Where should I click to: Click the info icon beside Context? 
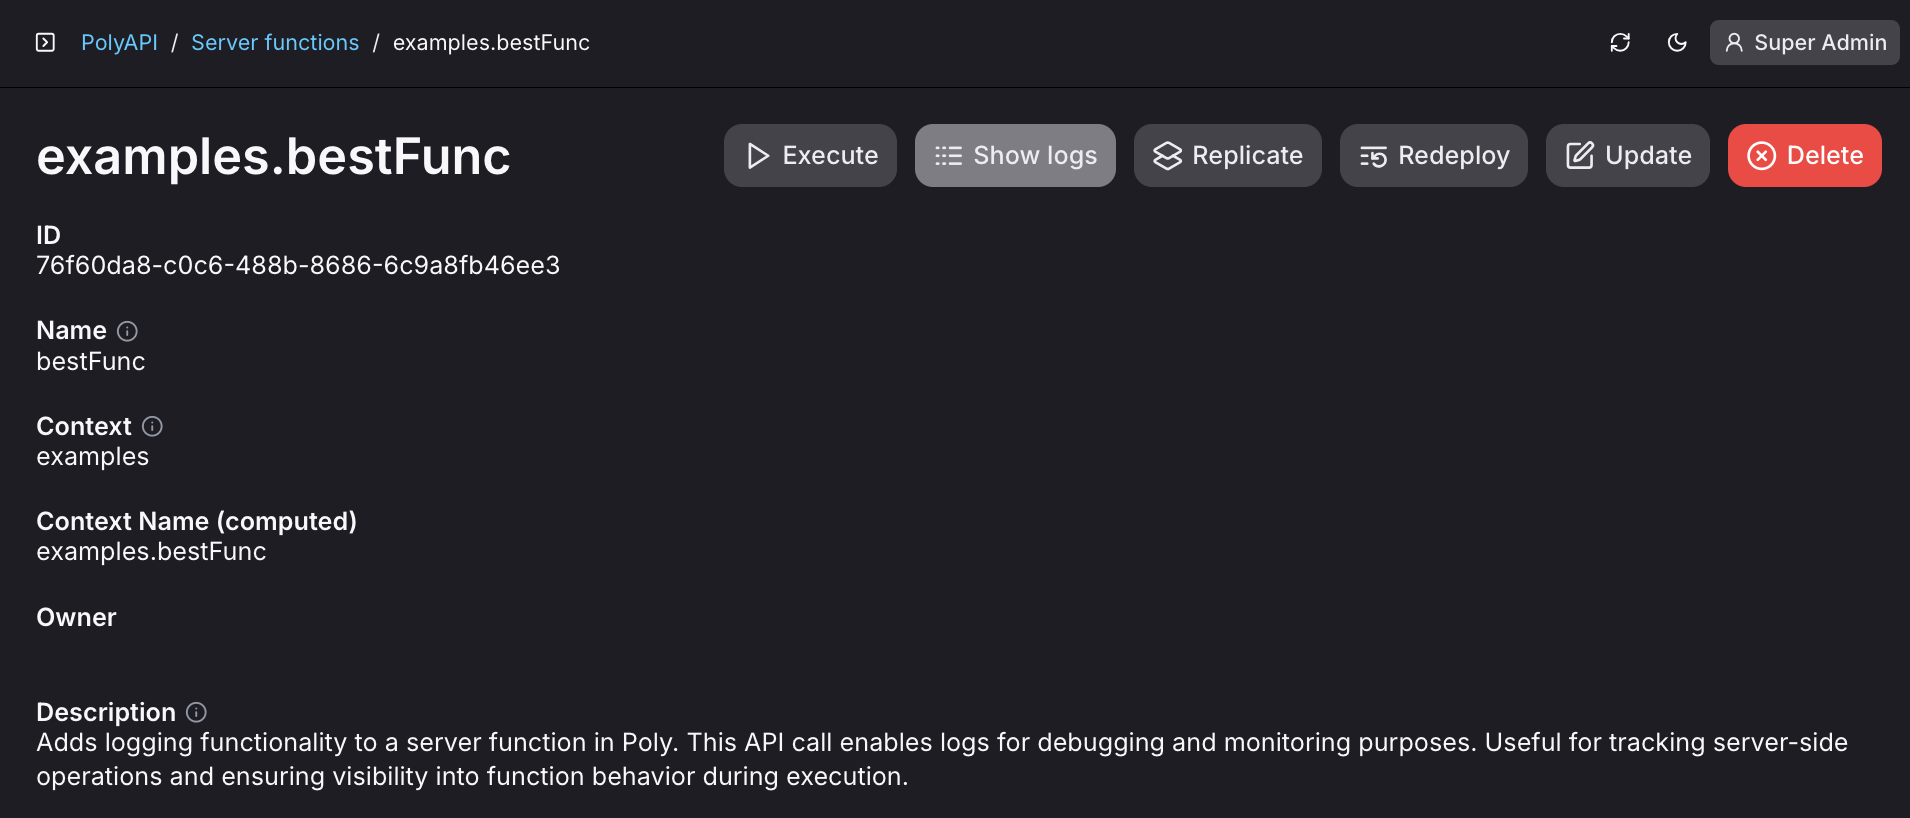[152, 426]
